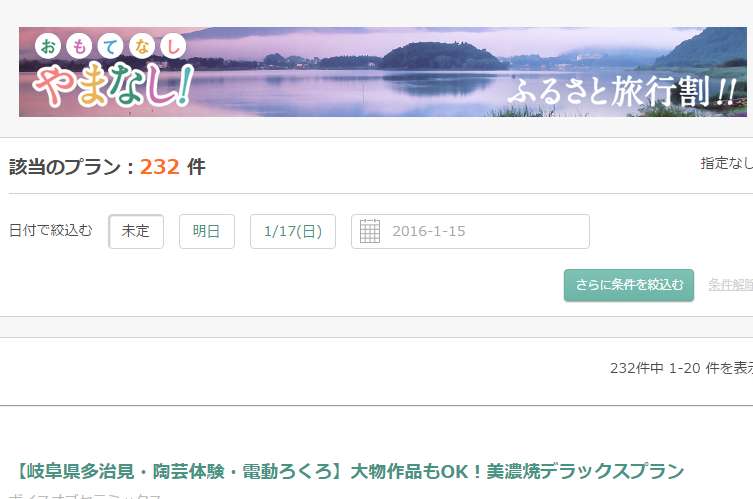Select the 明日 date filter

point(207,231)
